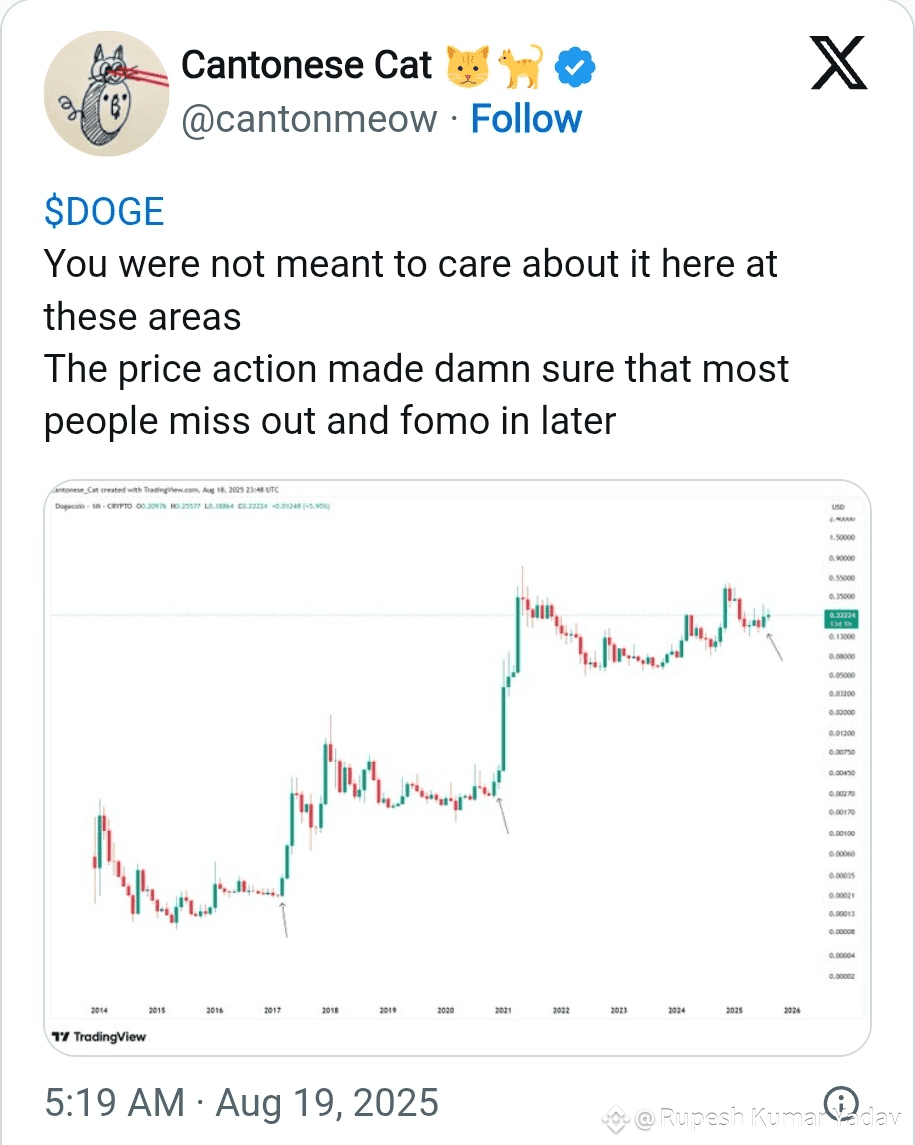
Task: Open the tweet timestamp 5:19 AM
Action: (241, 1102)
